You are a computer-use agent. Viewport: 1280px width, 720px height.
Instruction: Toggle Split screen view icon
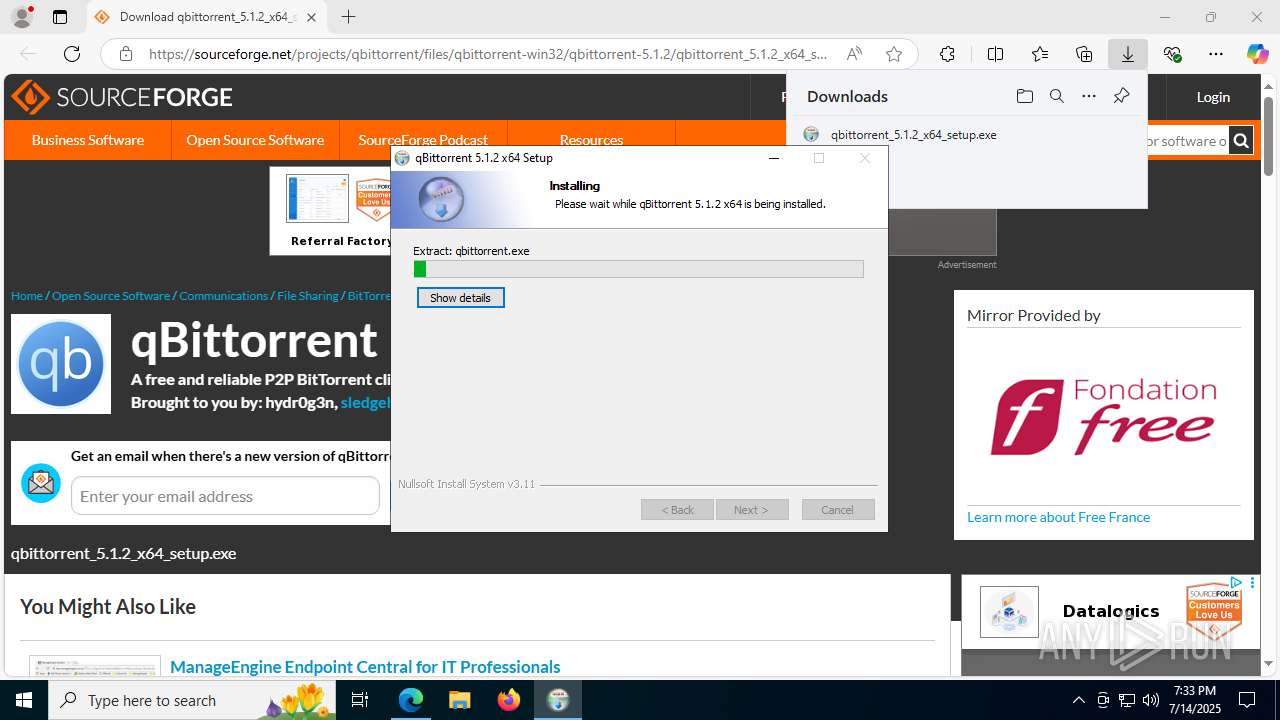coord(995,54)
